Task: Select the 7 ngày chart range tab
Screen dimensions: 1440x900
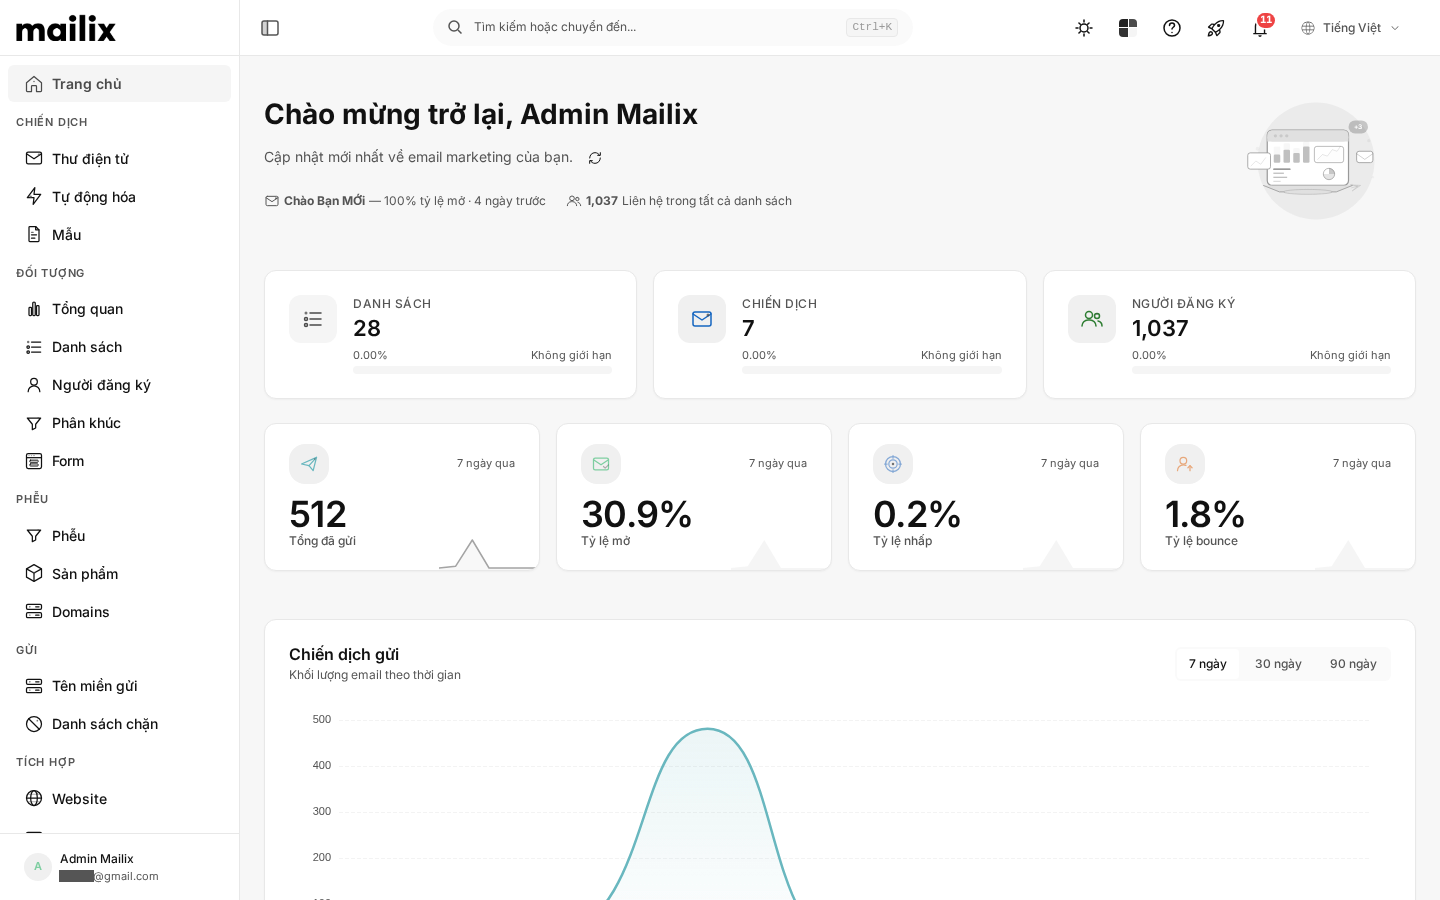Action: pos(1208,664)
